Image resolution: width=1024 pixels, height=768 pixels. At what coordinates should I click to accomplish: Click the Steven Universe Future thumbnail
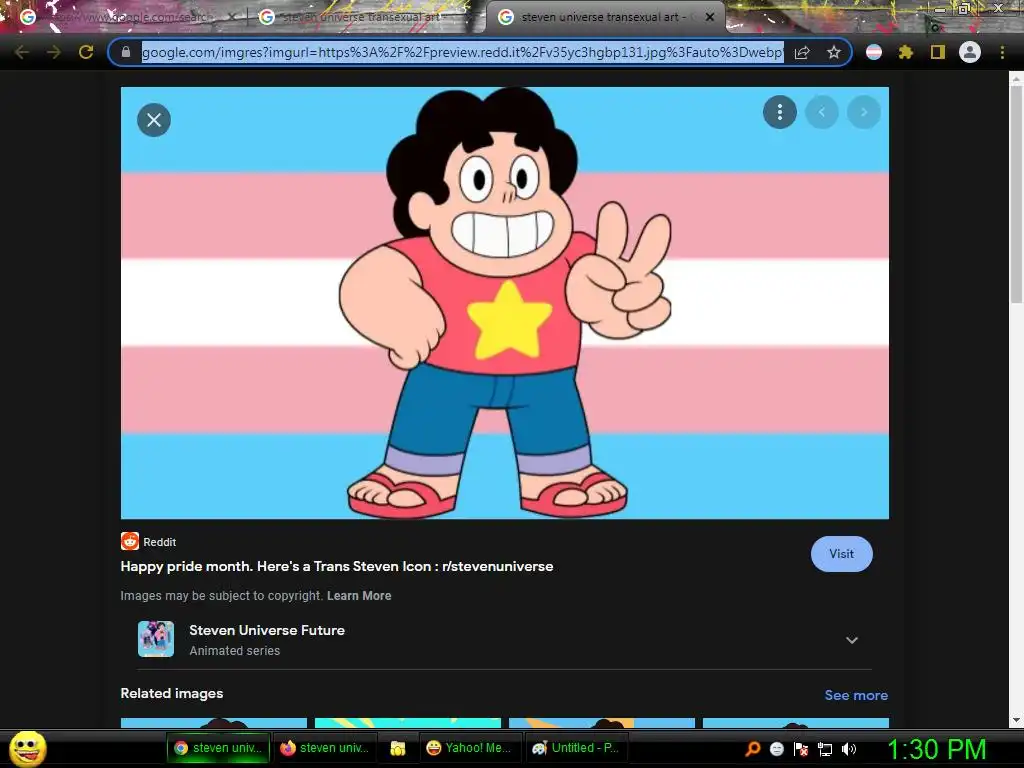156,639
